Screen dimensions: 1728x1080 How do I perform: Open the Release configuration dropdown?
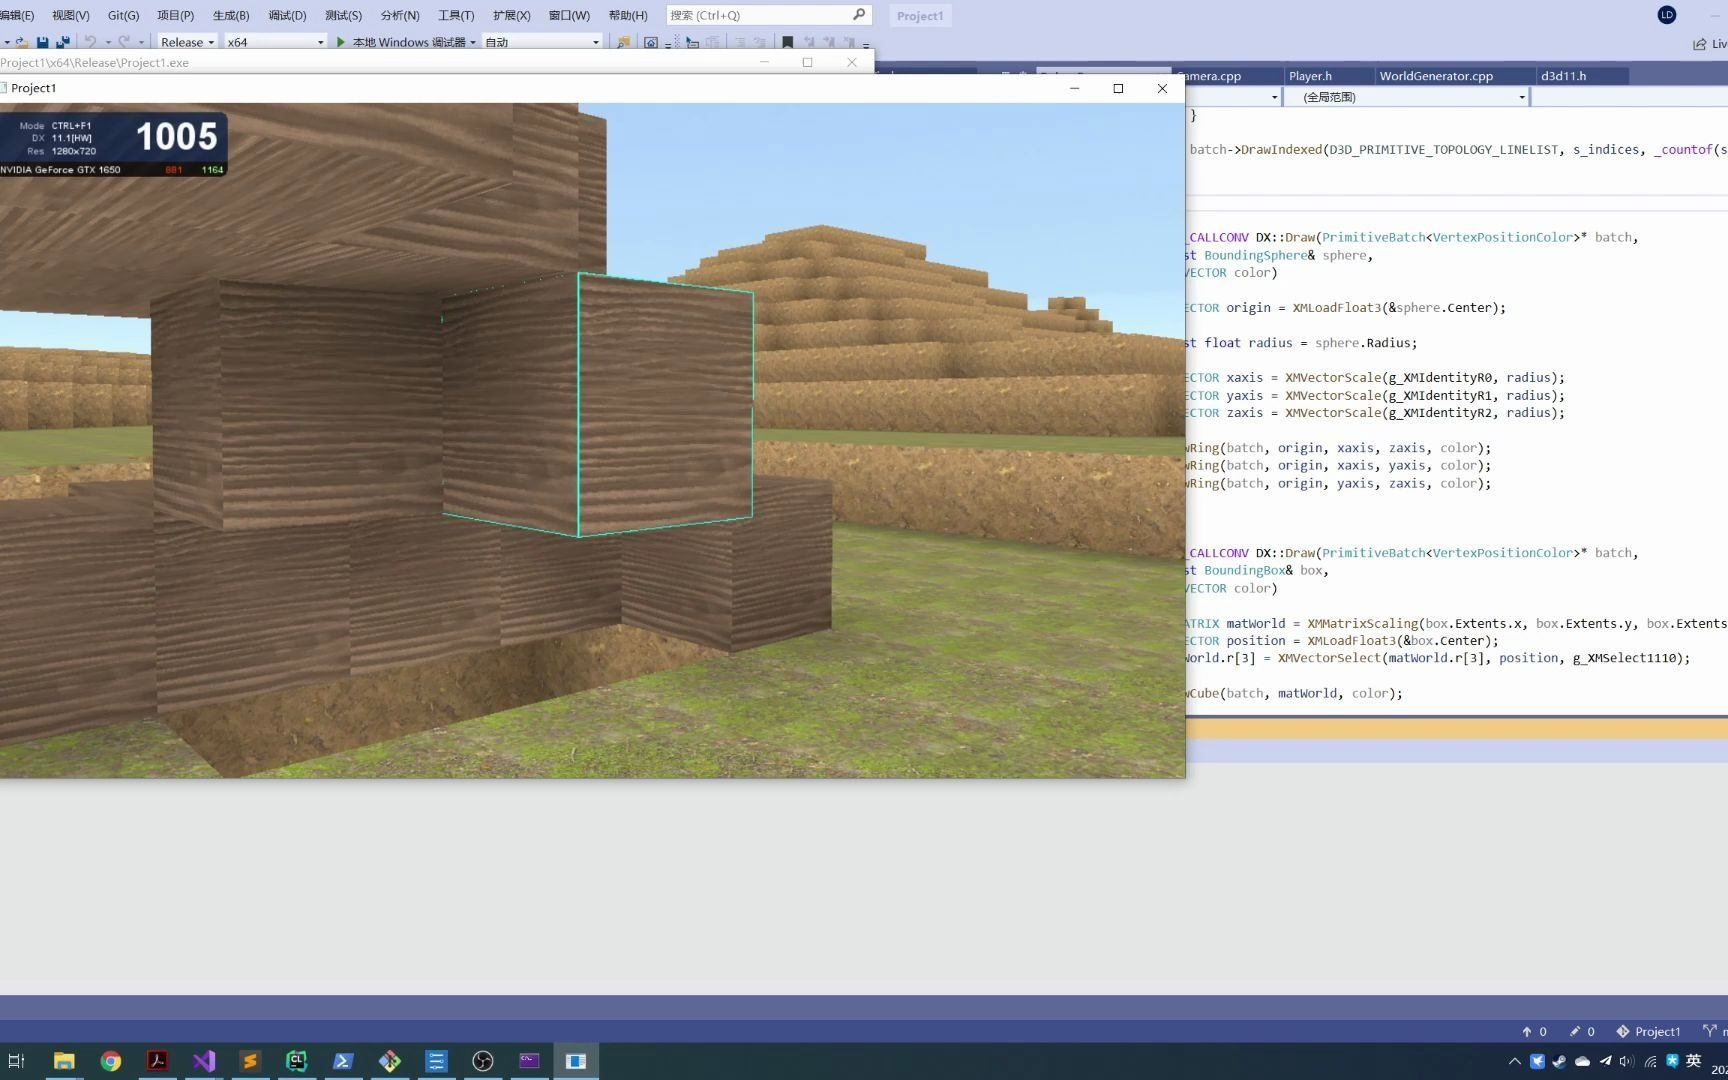click(185, 42)
